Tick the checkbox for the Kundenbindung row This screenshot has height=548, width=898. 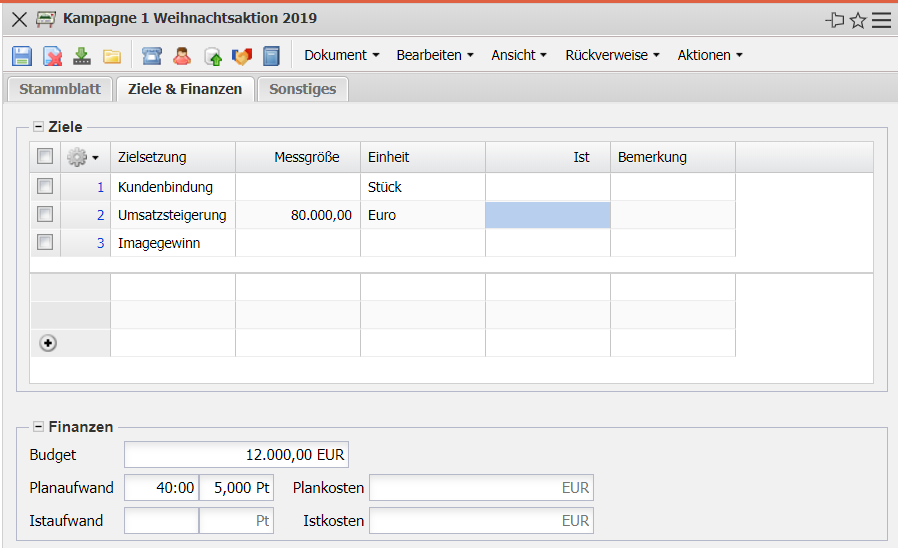point(44,186)
